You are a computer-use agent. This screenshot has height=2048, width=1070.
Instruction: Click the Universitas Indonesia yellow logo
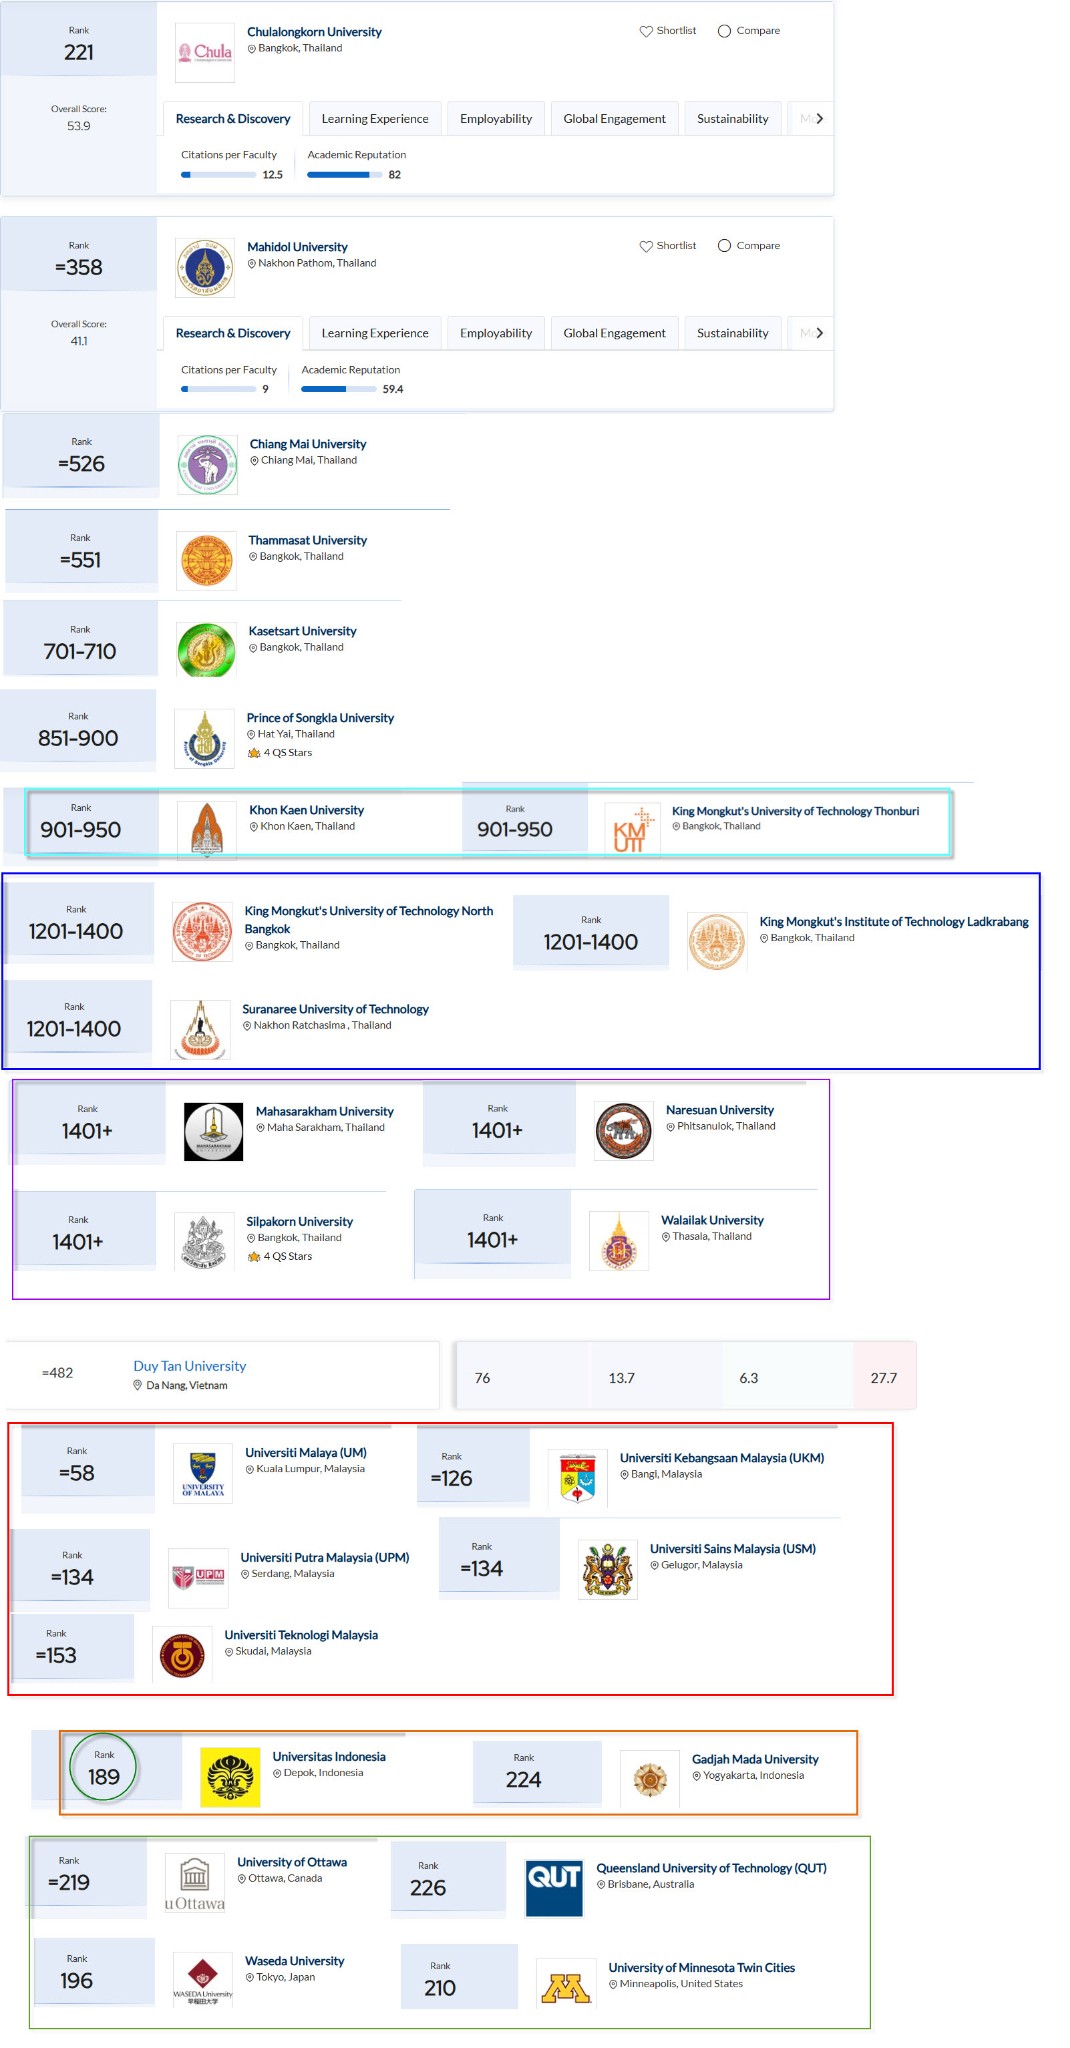(230, 1777)
